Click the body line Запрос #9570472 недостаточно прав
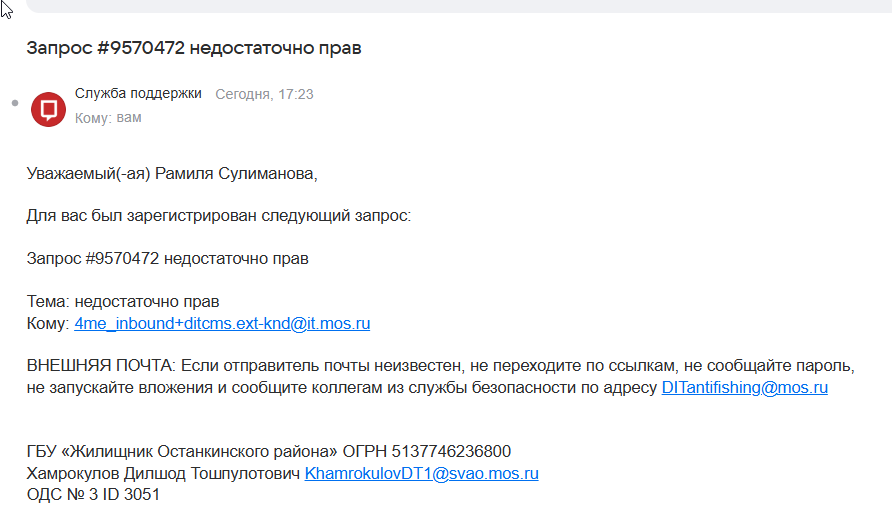The width and height of the screenshot is (892, 507). coord(167,258)
